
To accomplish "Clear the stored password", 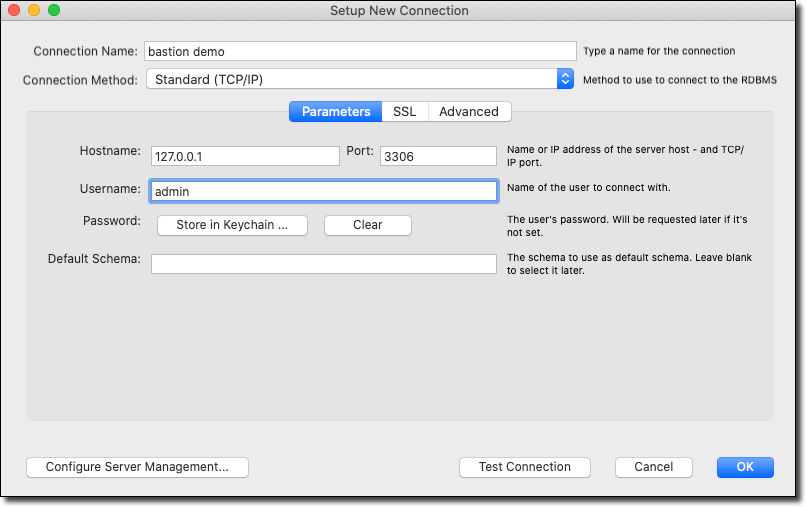I will (x=367, y=225).
